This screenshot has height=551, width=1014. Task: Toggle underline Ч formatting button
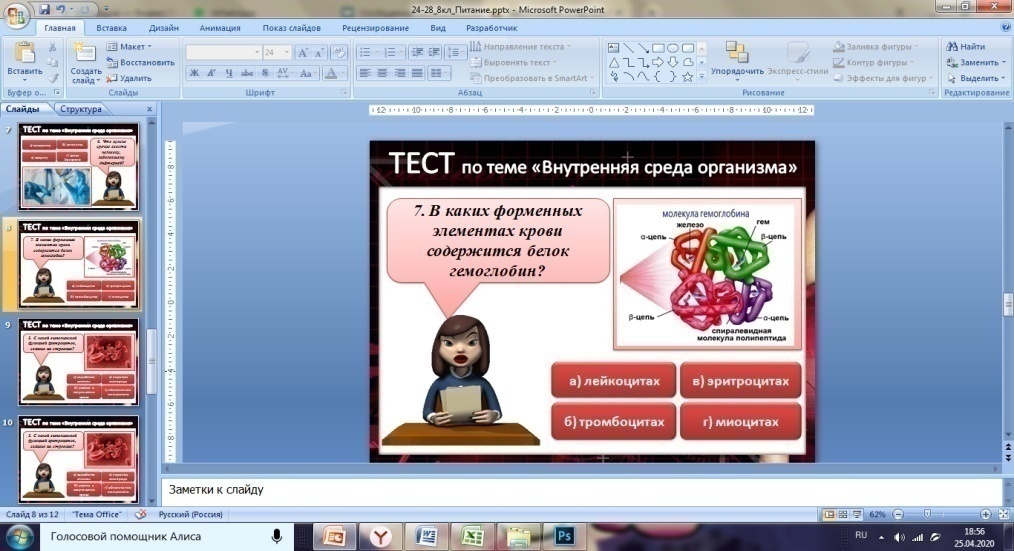pyautogui.click(x=229, y=73)
